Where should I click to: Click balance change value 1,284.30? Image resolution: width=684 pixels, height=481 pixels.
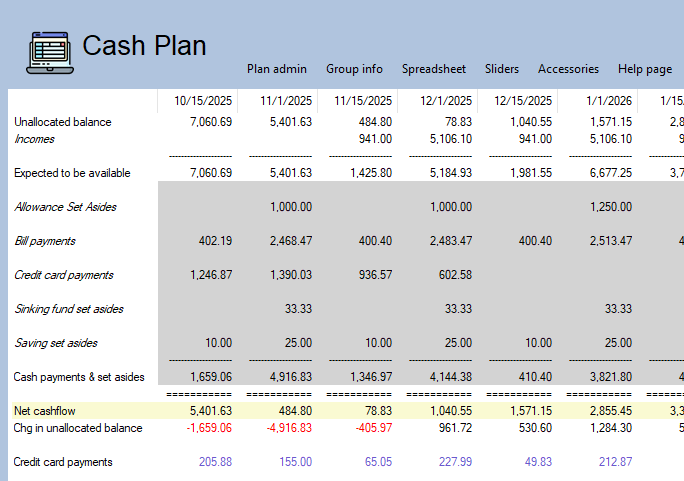(611, 428)
